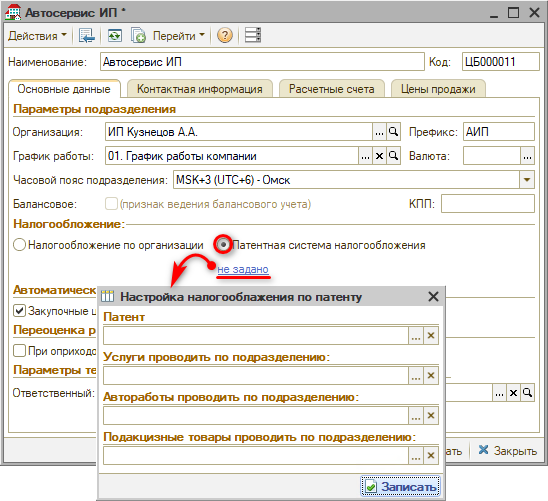Click the не задано link
Image resolution: width=548 pixels, height=501 pixels.
click(243, 269)
